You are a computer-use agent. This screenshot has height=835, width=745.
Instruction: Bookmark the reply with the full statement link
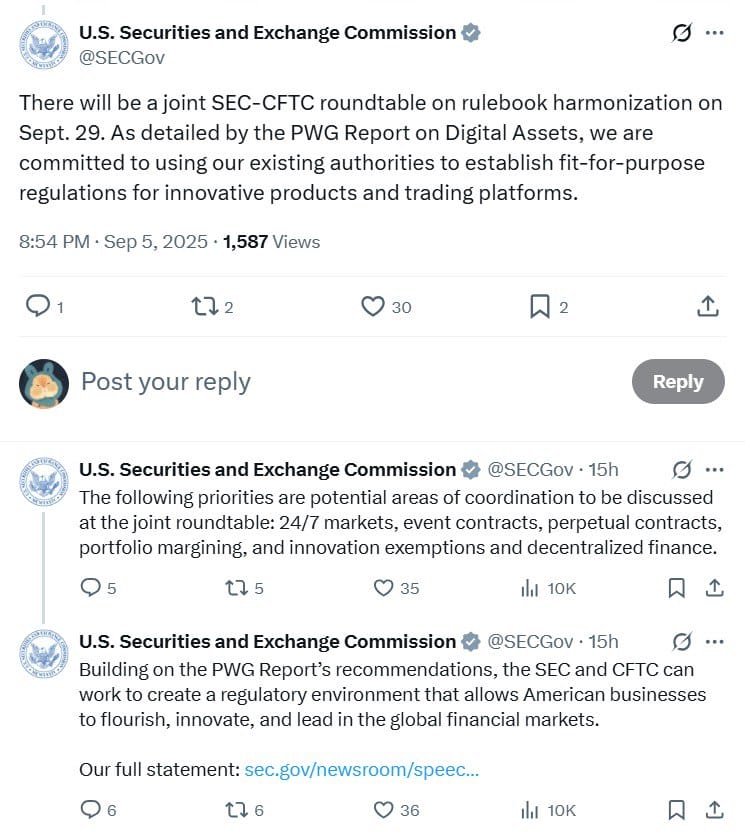pyautogui.click(x=676, y=810)
